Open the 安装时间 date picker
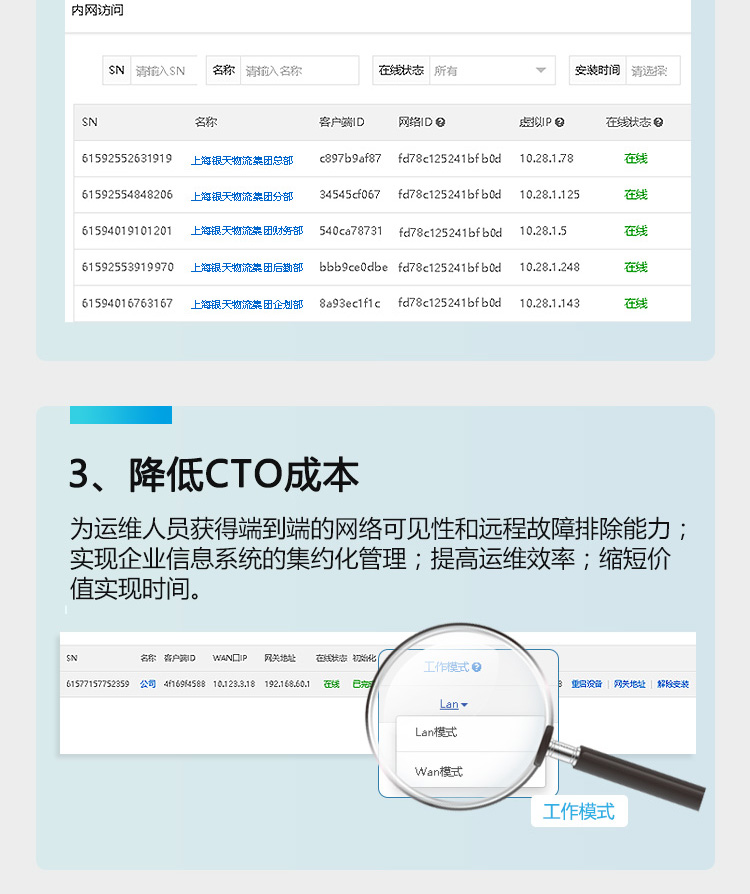750x894 pixels. pyautogui.click(x=653, y=71)
